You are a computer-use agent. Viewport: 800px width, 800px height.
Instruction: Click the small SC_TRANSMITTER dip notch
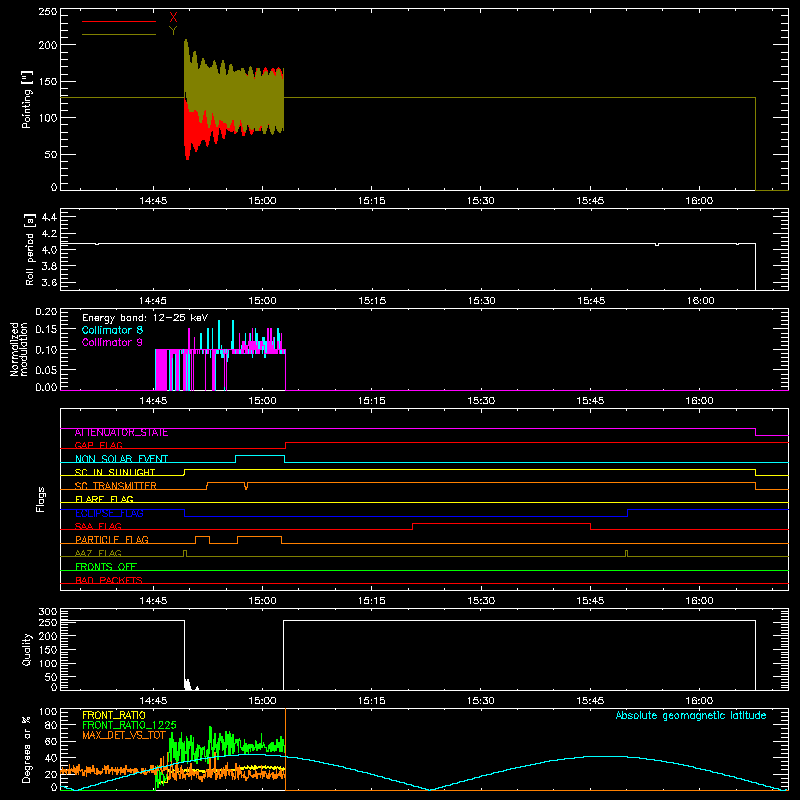pyautogui.click(x=246, y=486)
